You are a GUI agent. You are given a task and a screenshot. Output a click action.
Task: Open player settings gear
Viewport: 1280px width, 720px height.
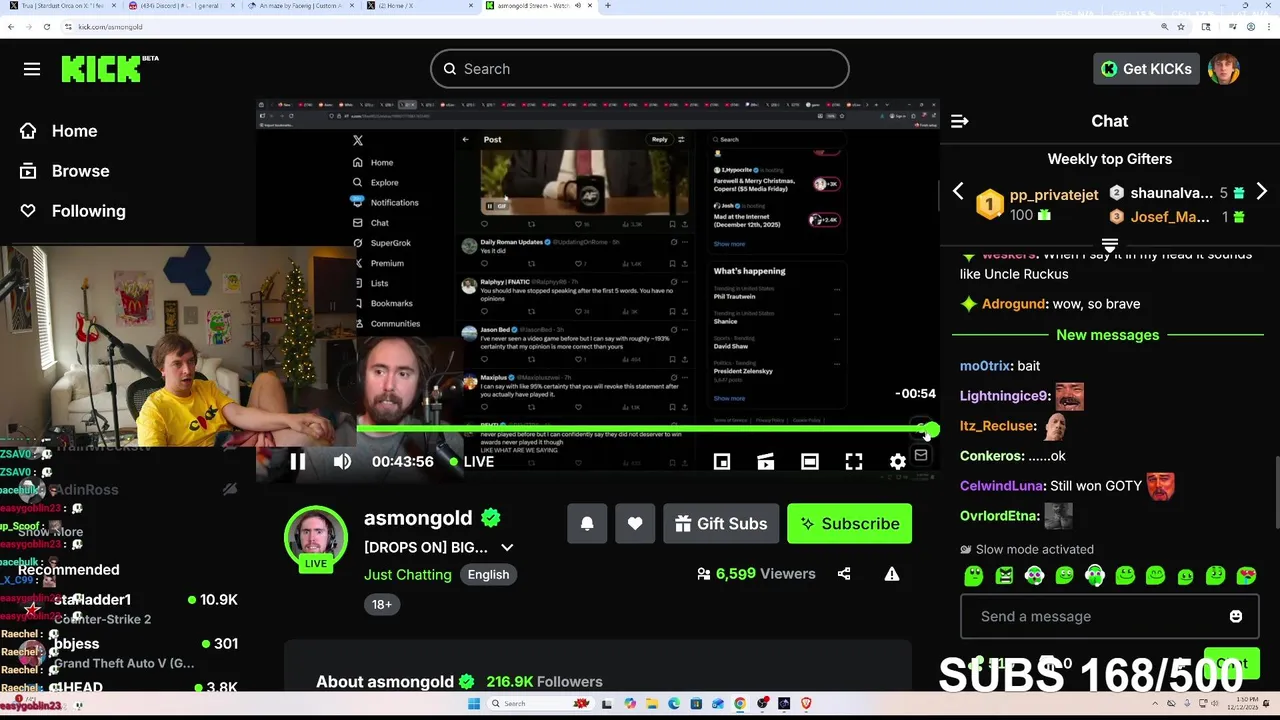(898, 461)
